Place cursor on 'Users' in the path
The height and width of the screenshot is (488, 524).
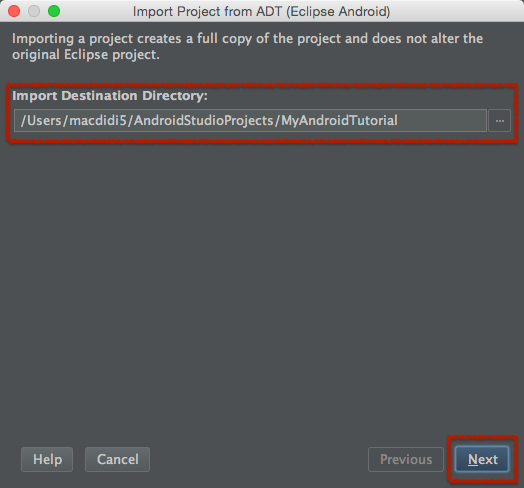44,121
